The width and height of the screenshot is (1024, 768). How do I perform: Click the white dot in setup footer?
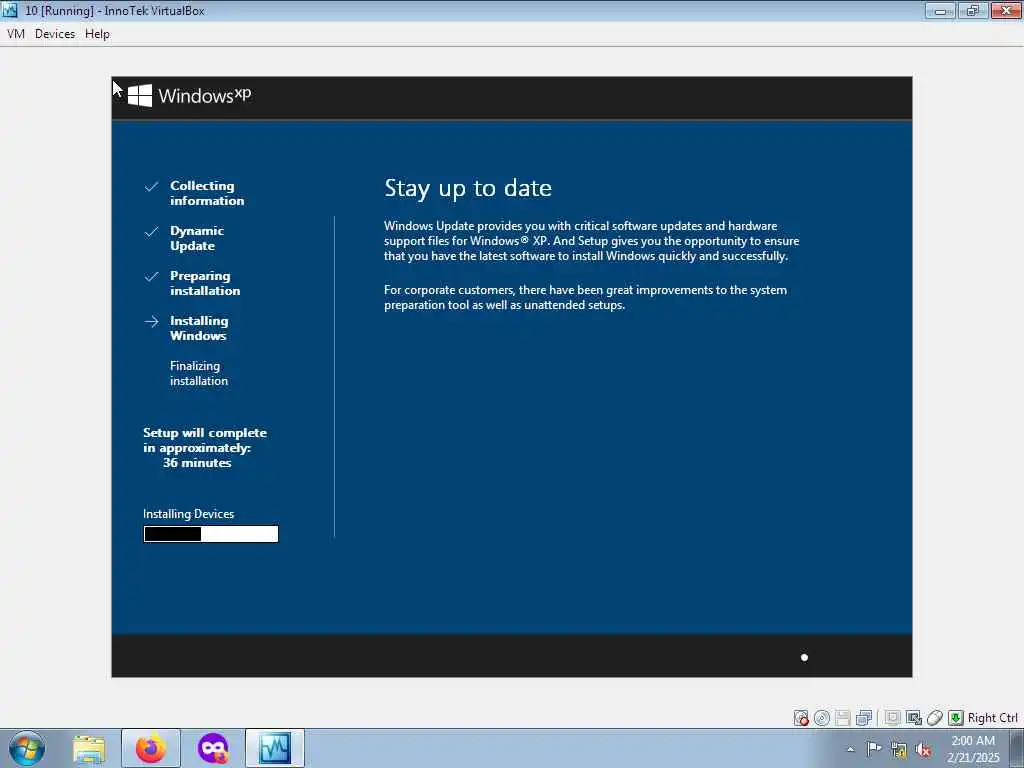pyautogui.click(x=805, y=658)
